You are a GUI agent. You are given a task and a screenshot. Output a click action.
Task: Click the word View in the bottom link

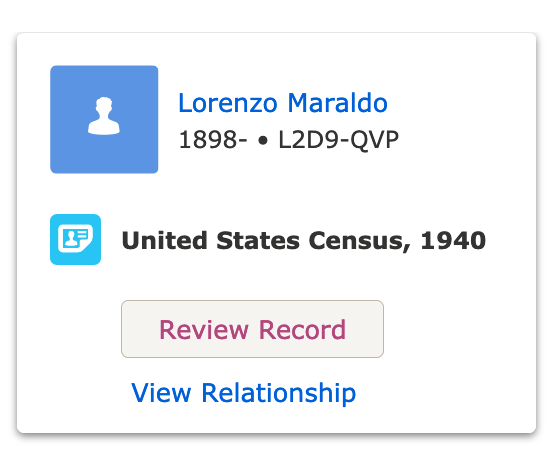click(x=161, y=393)
